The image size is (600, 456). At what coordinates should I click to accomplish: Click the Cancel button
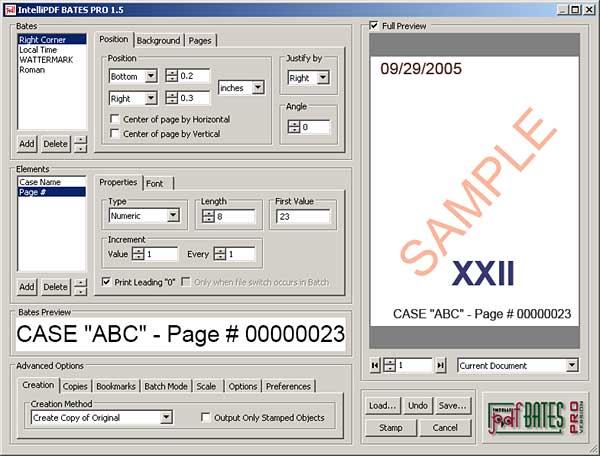445,428
